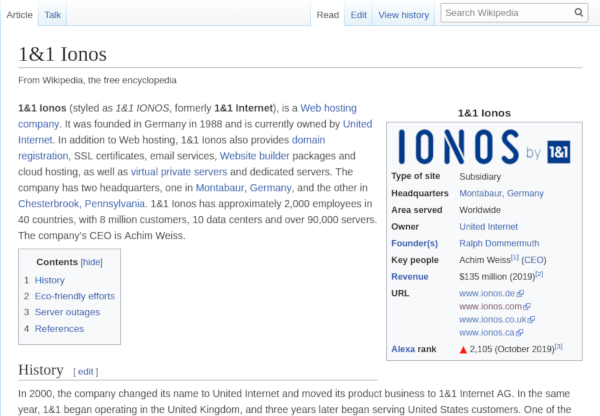600x416 pixels.
Task: Open the www.ionos.com URL link
Action: click(x=490, y=307)
